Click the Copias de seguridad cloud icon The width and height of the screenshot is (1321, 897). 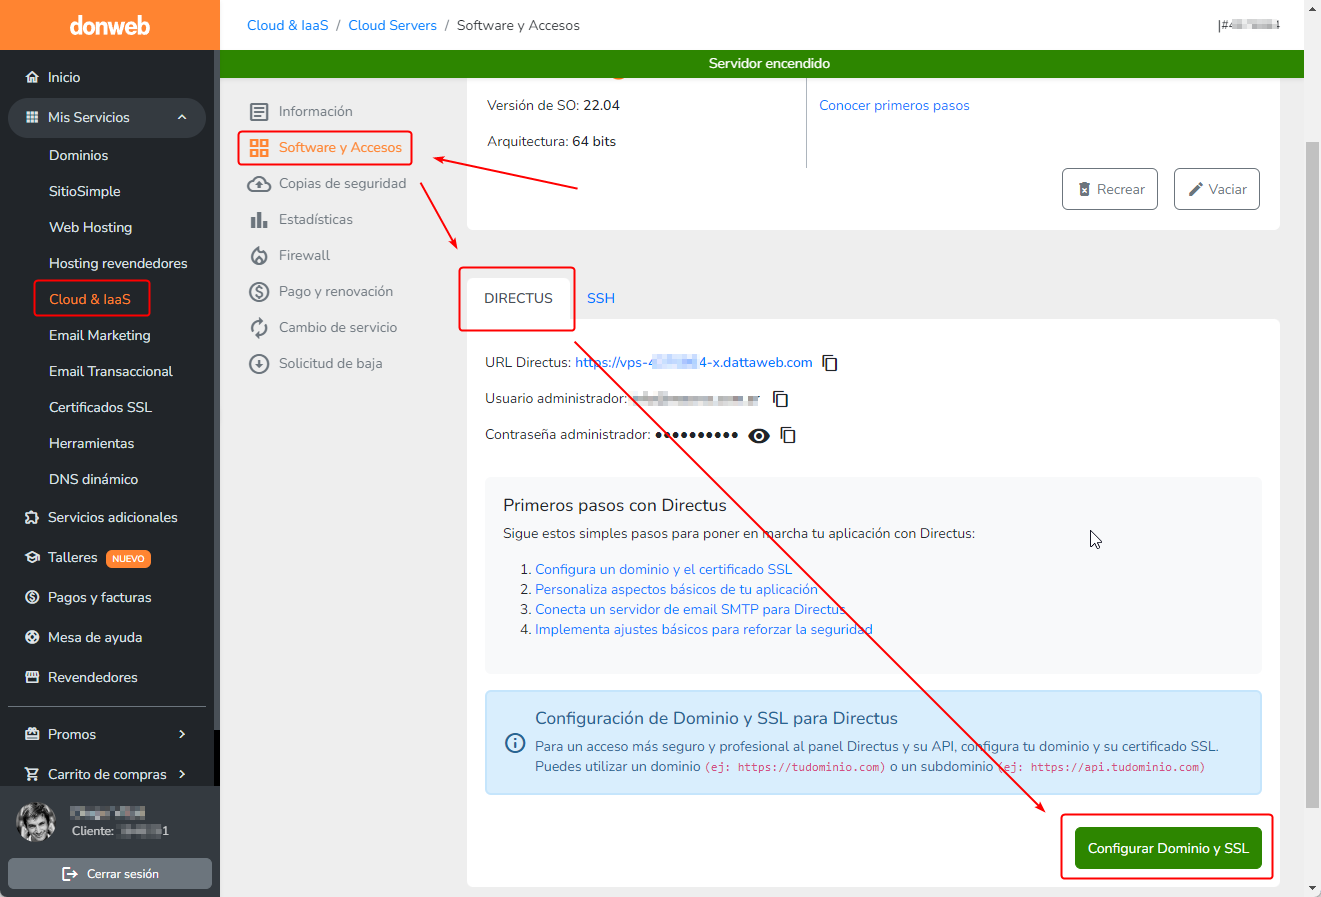[259, 184]
